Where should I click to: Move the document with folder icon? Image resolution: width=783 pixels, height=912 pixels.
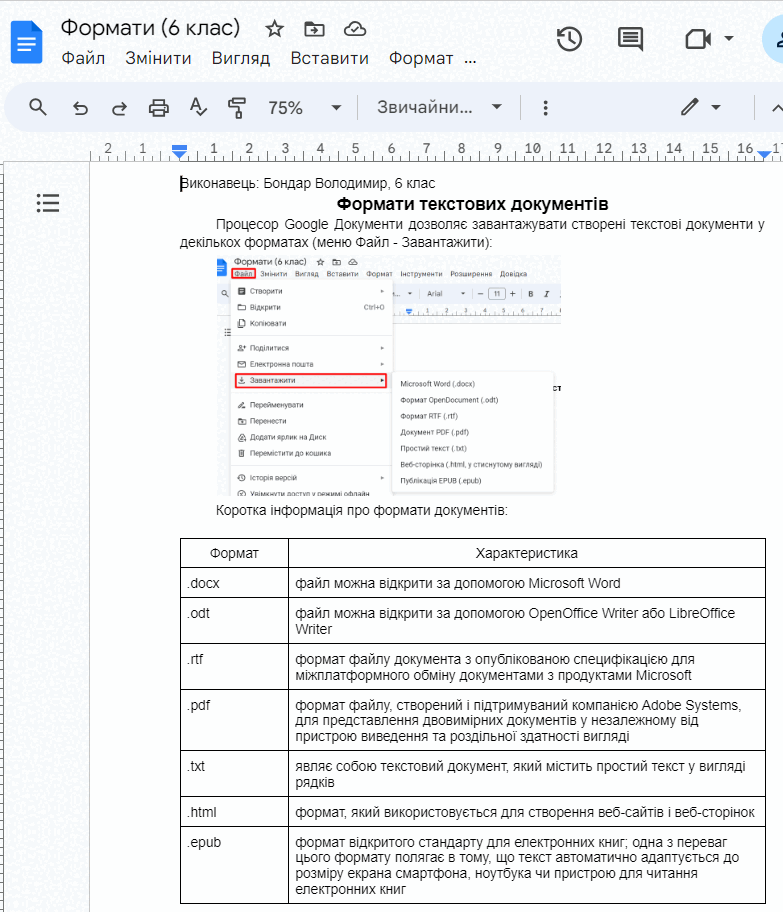coord(314,28)
